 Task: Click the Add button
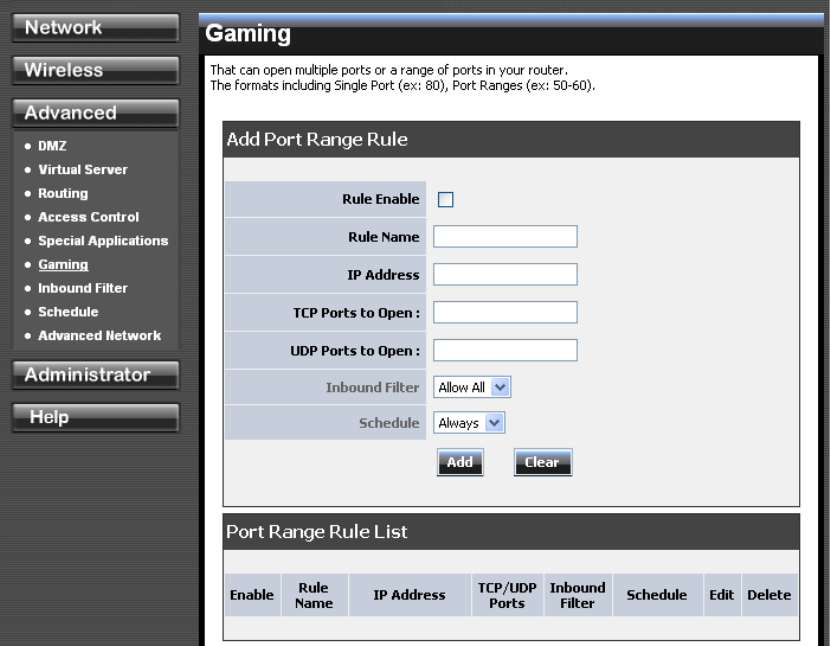click(x=459, y=462)
